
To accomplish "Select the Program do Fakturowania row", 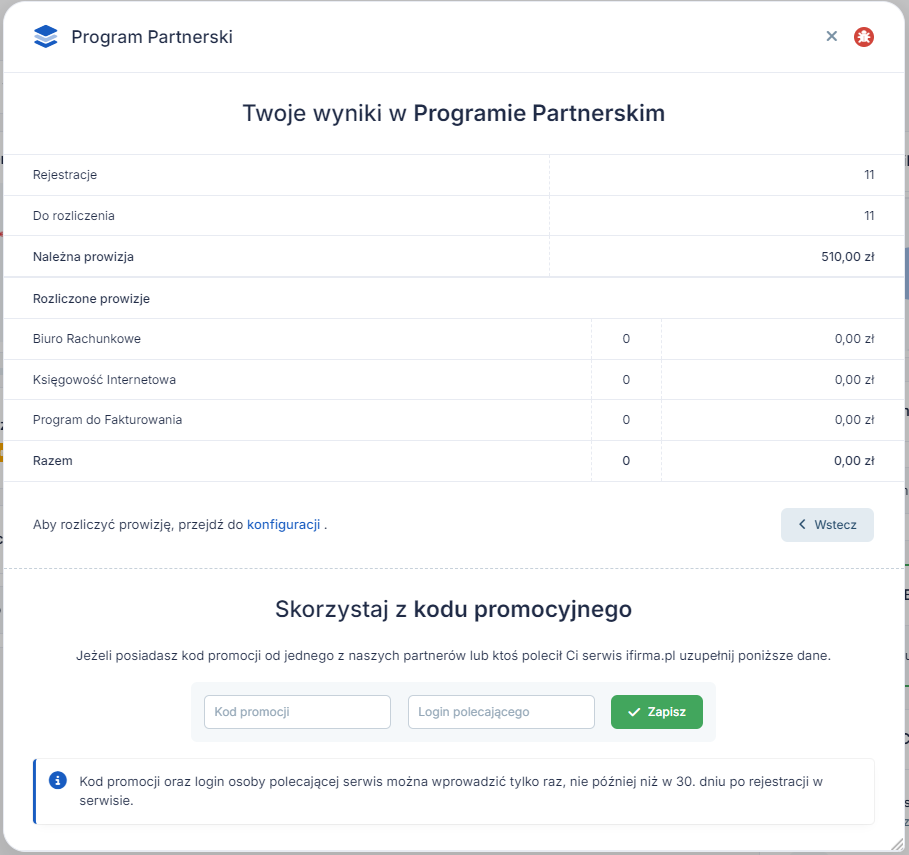I will tap(453, 420).
